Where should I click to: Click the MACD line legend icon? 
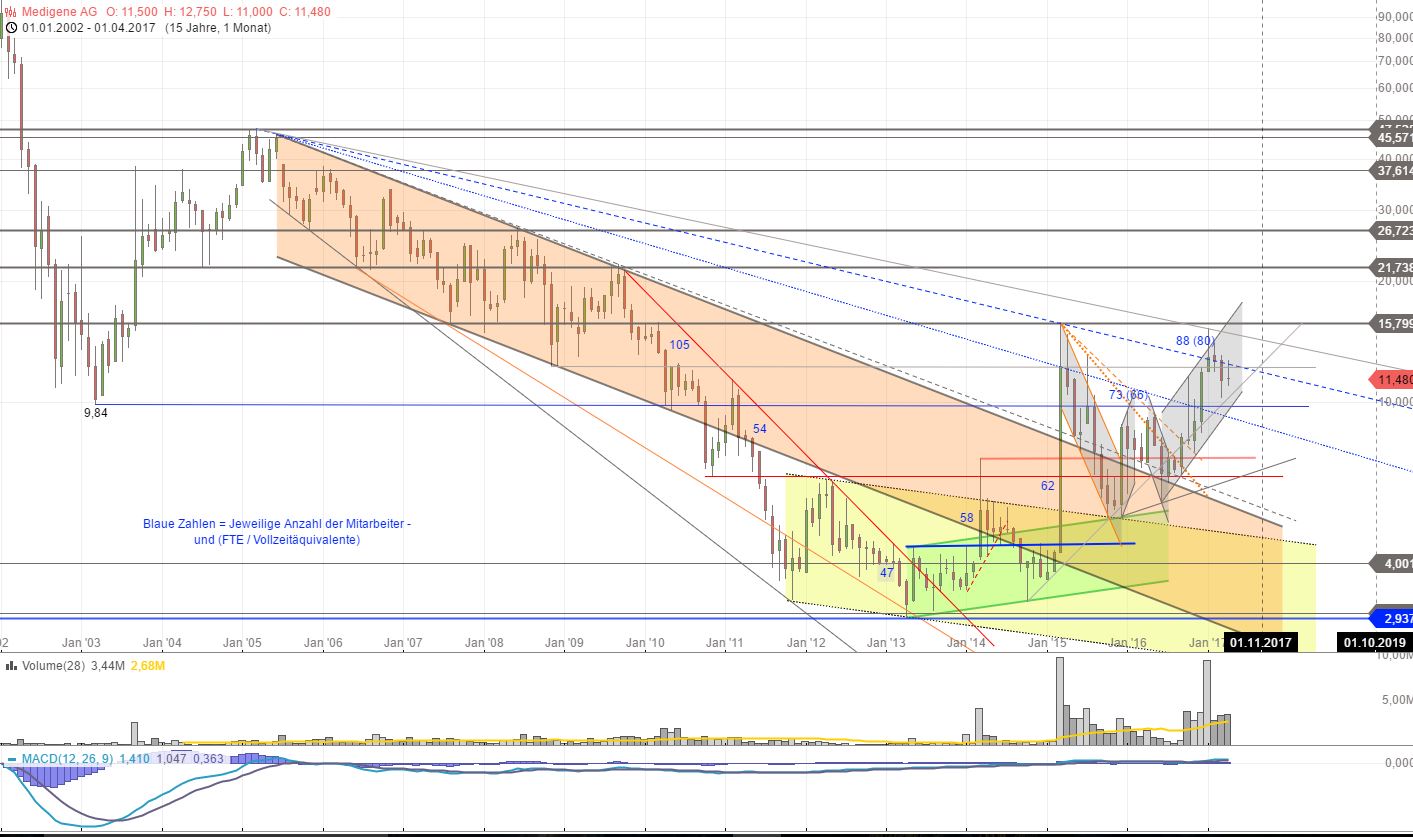click(x=10, y=760)
